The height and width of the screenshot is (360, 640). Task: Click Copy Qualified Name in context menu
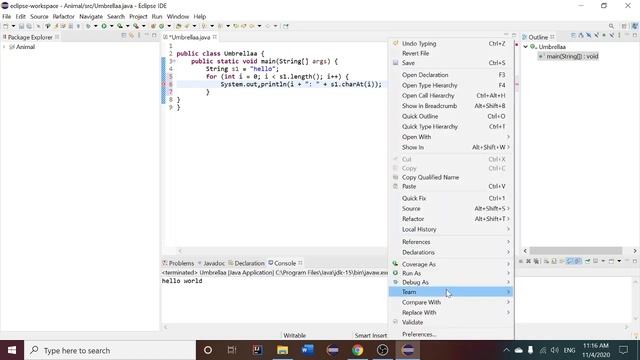tap(451, 177)
